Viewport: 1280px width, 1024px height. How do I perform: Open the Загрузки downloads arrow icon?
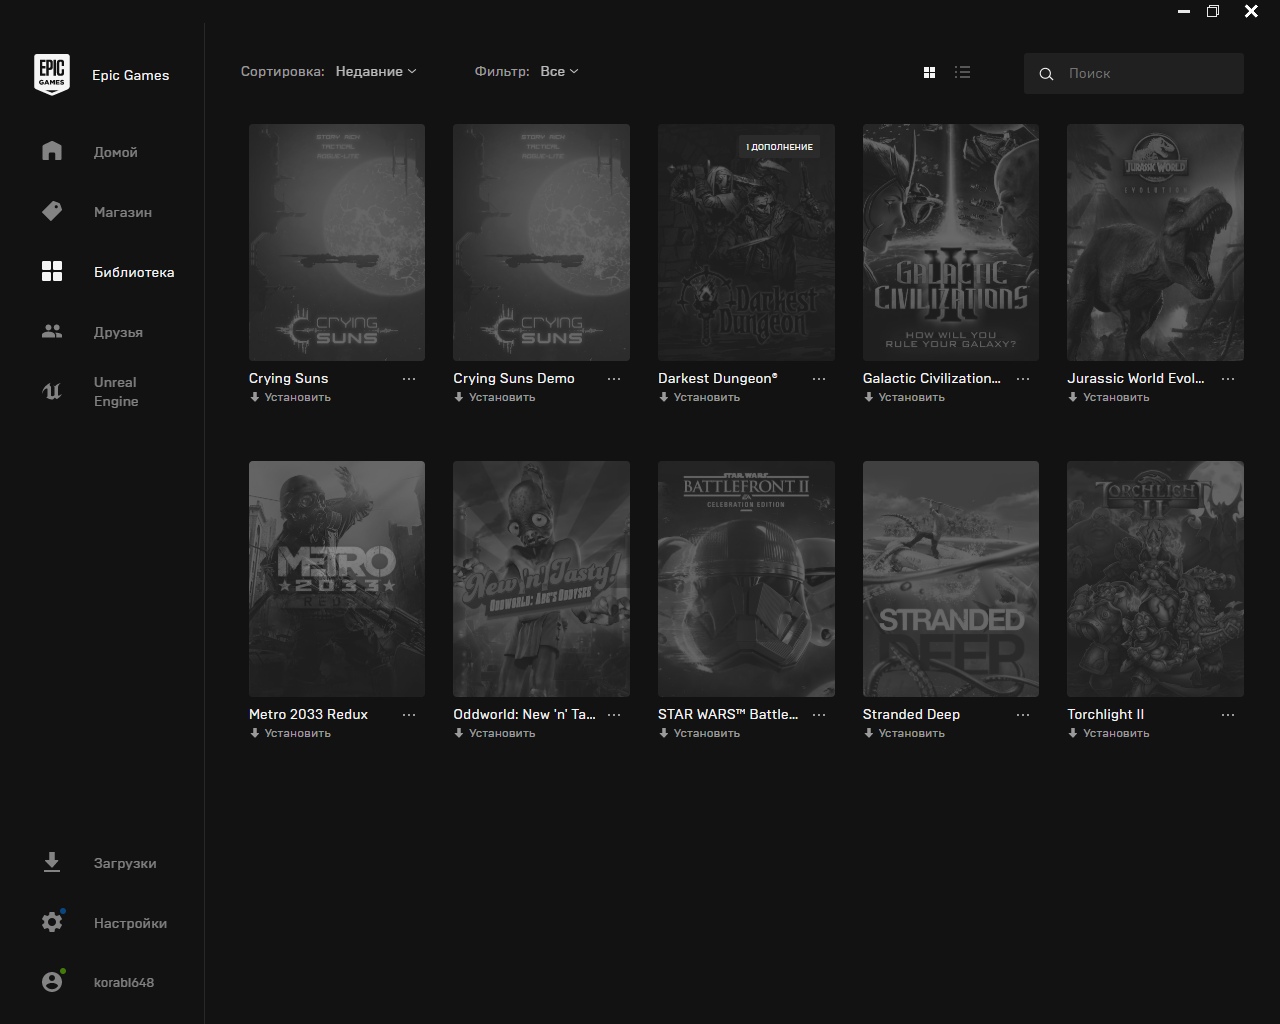coord(52,862)
